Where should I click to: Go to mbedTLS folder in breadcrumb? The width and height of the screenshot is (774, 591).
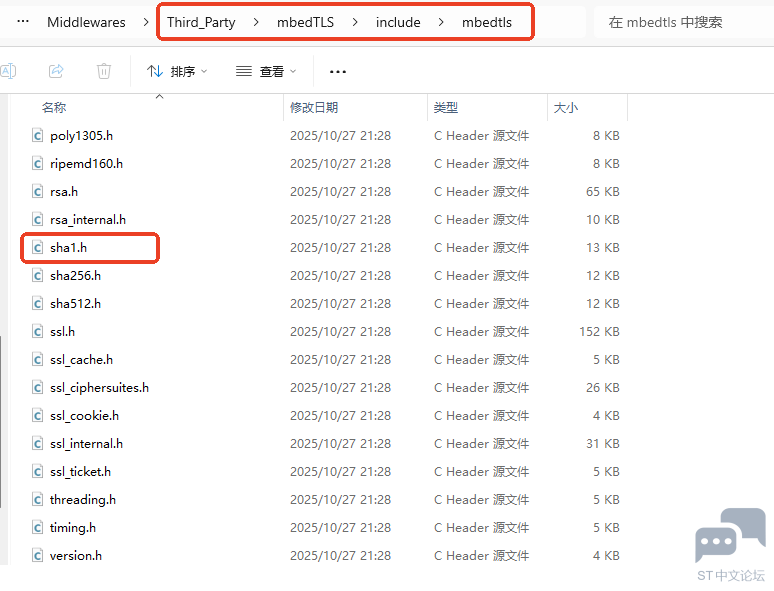pos(305,22)
